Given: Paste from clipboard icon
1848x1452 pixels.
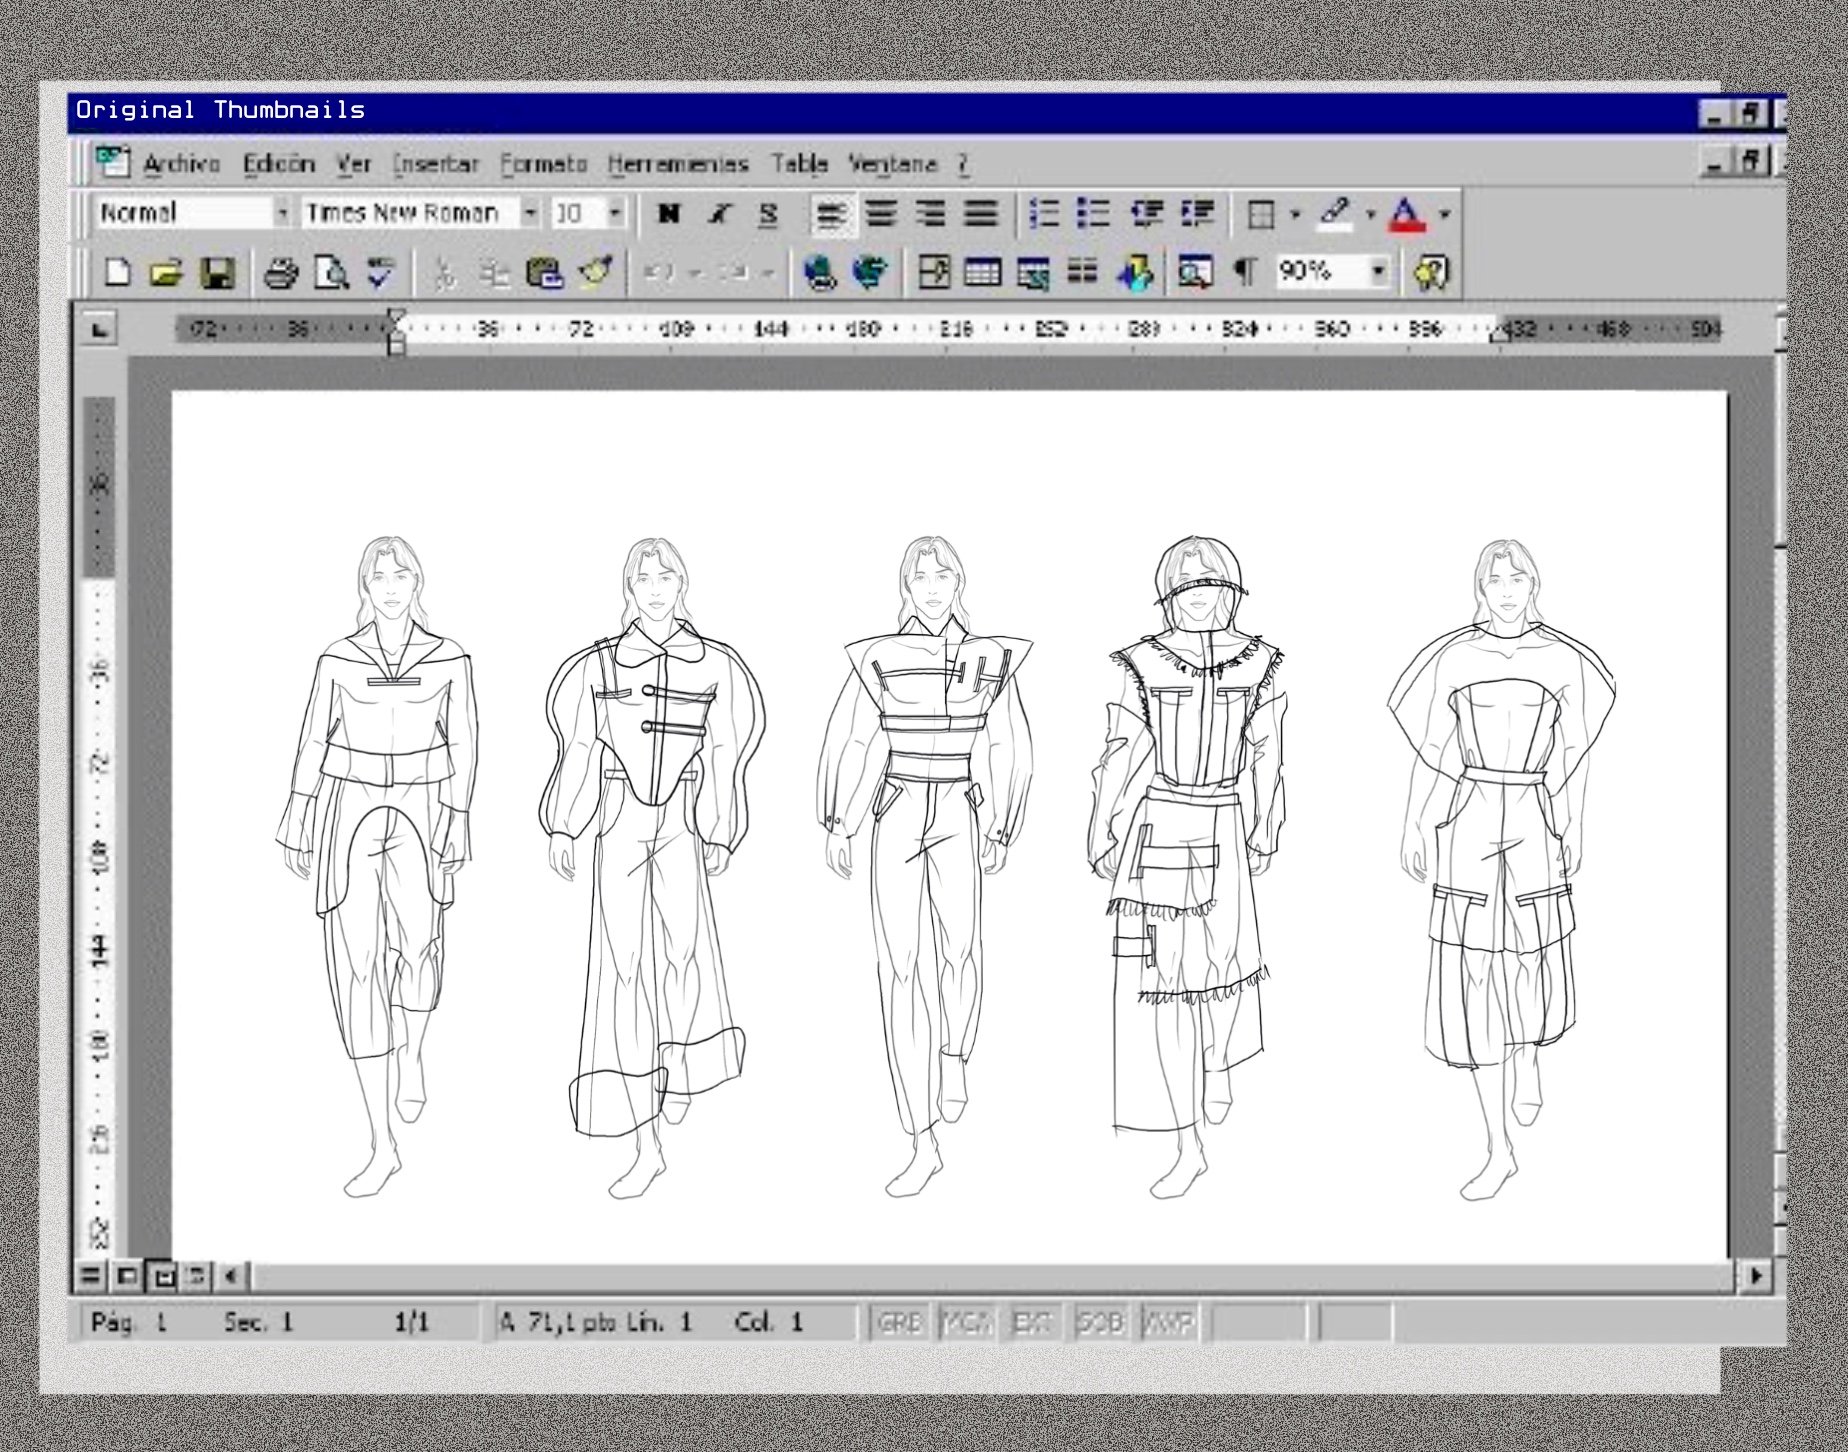Looking at the screenshot, I should tap(544, 272).
